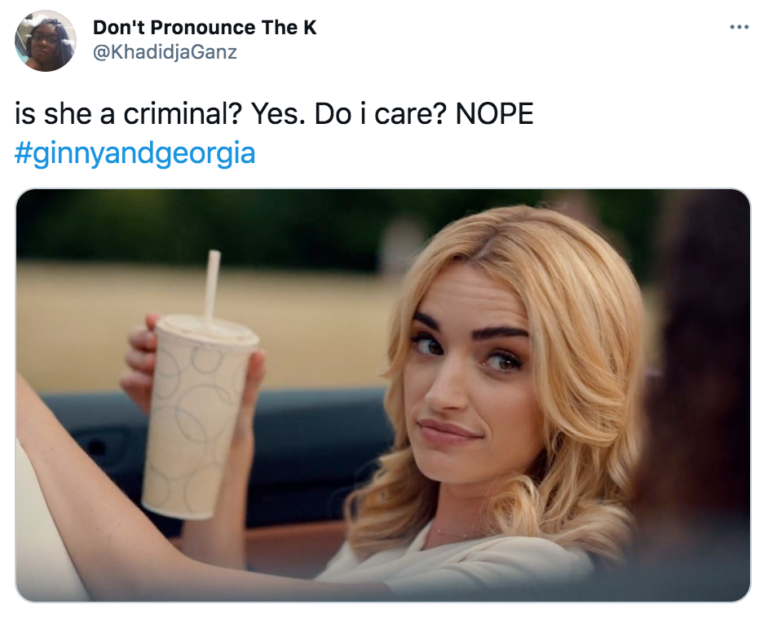
Task: Click the @KhadidjaGanz handle
Action: [165, 52]
